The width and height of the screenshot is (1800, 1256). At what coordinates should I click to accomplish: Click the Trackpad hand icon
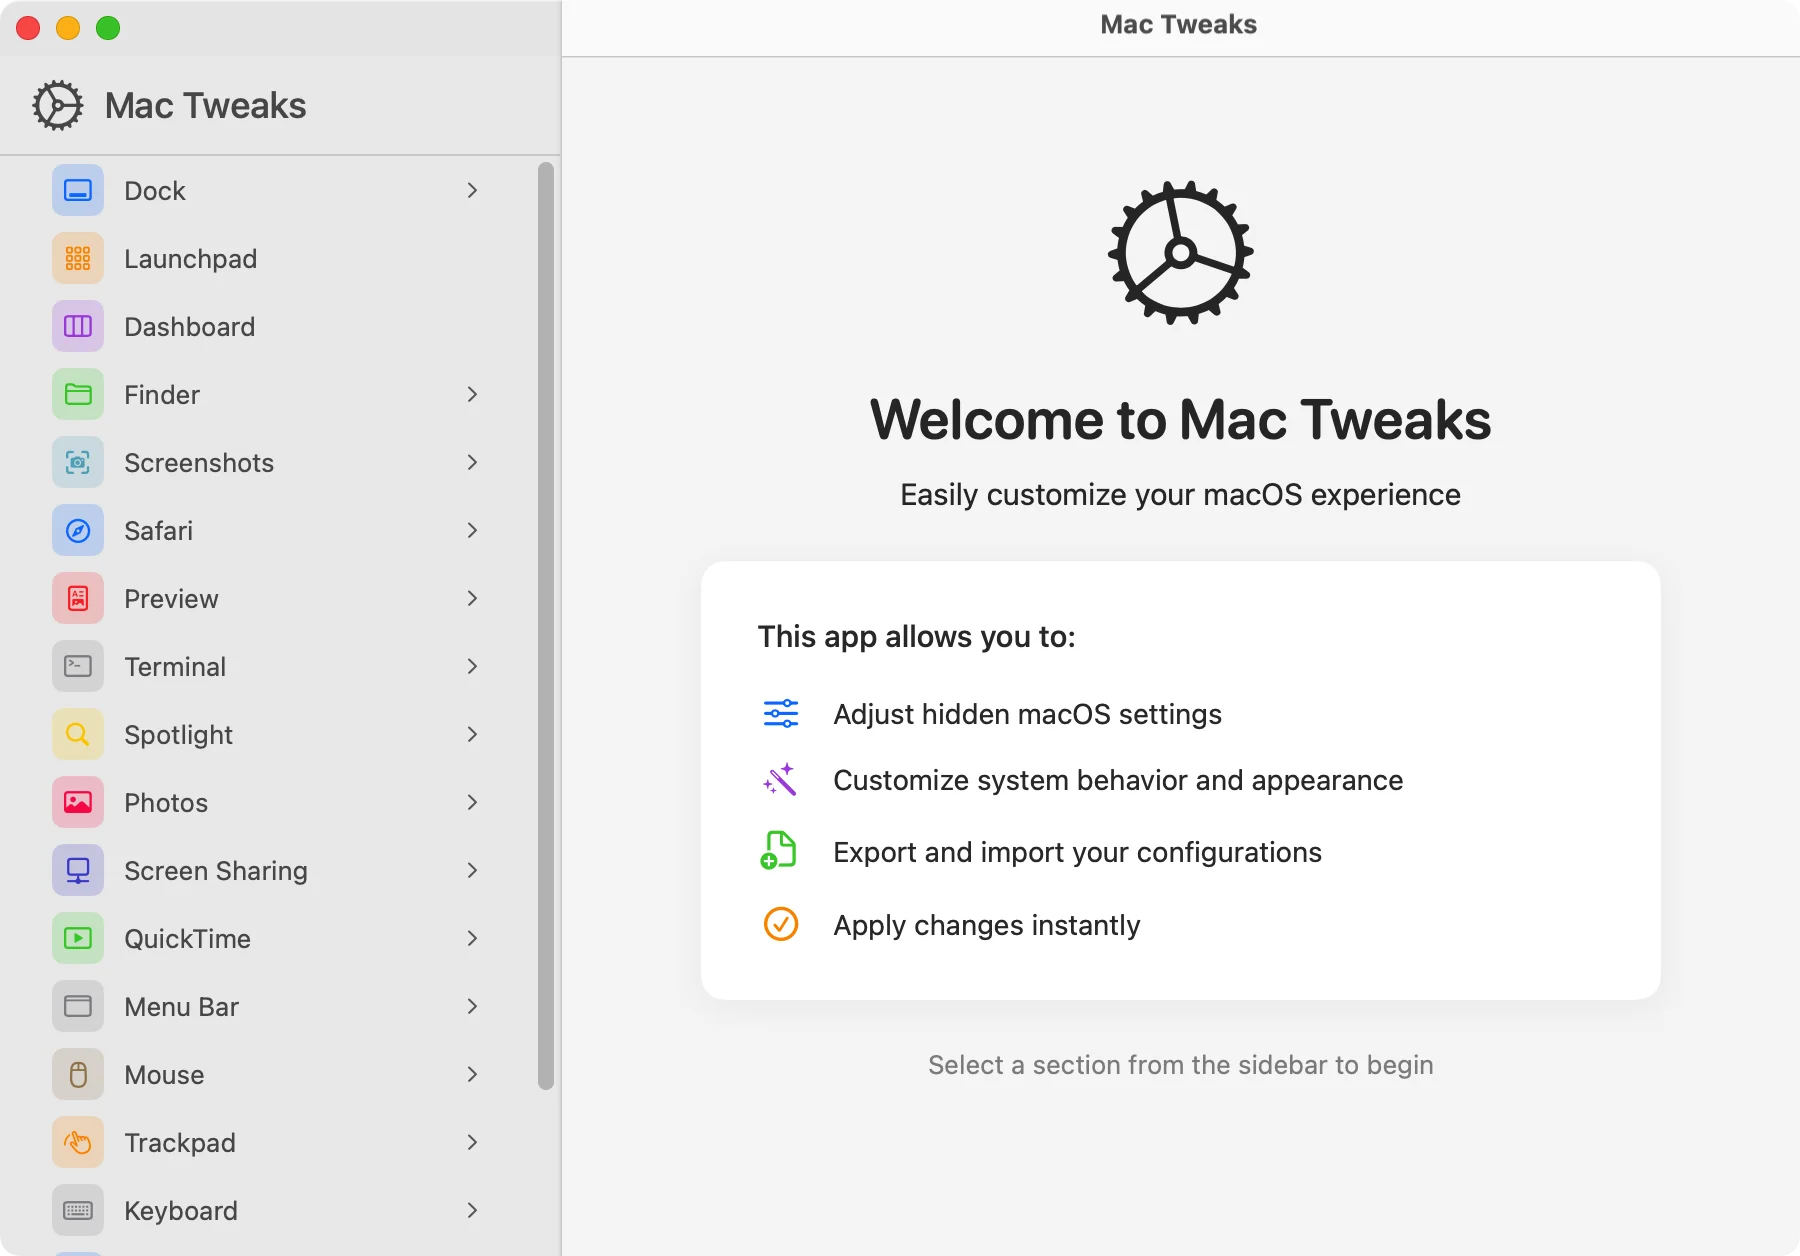(x=78, y=1142)
